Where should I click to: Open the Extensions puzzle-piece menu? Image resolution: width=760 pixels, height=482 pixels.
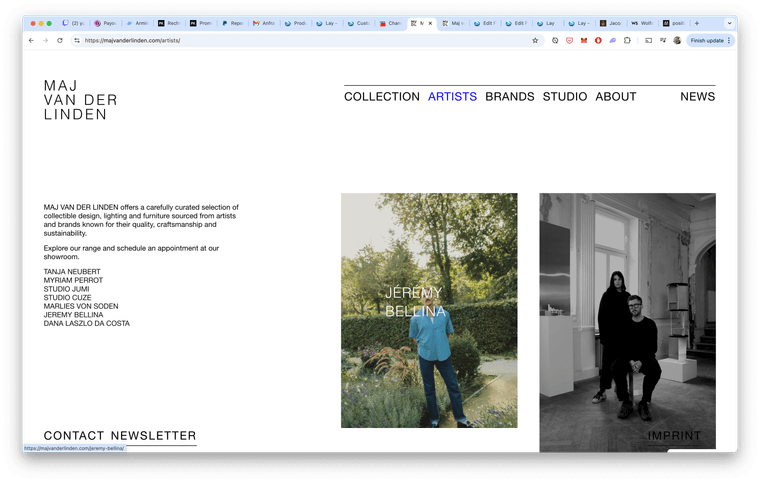point(627,41)
